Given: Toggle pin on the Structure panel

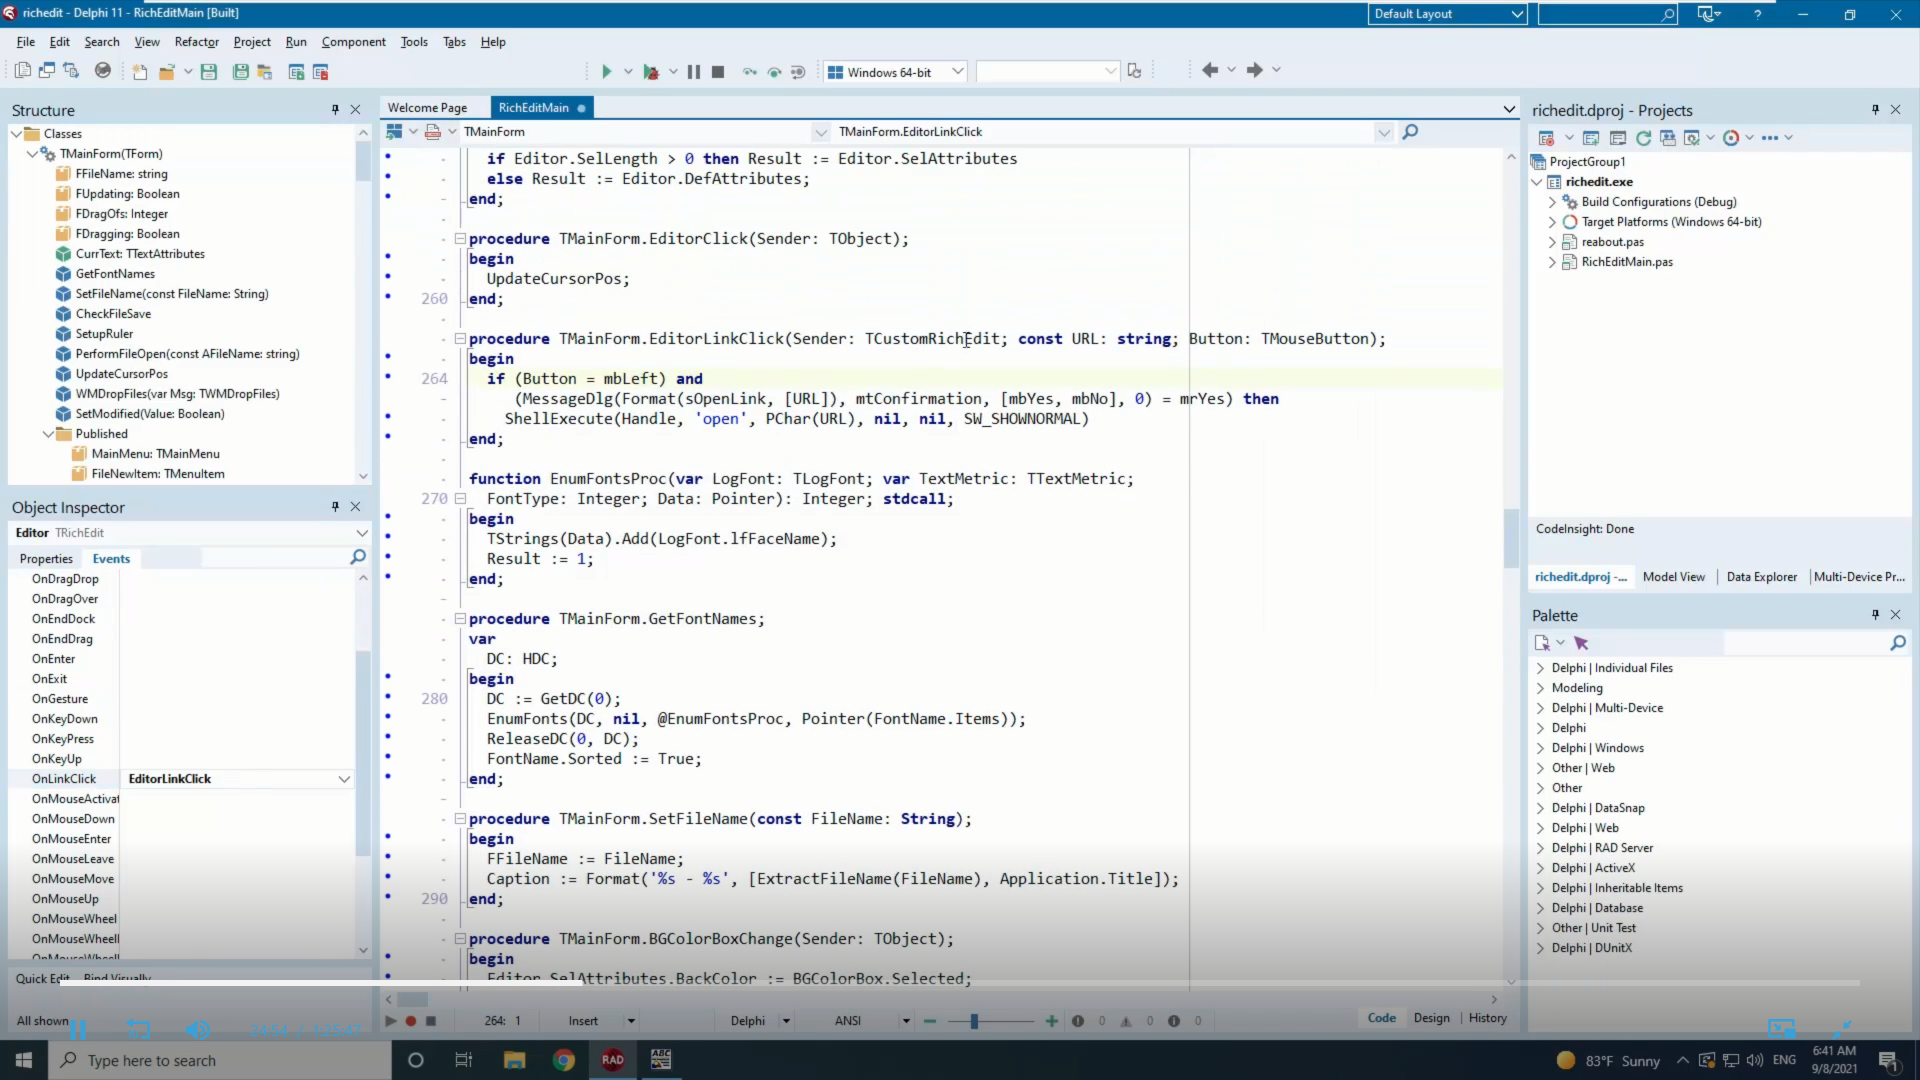Looking at the screenshot, I should click(335, 110).
